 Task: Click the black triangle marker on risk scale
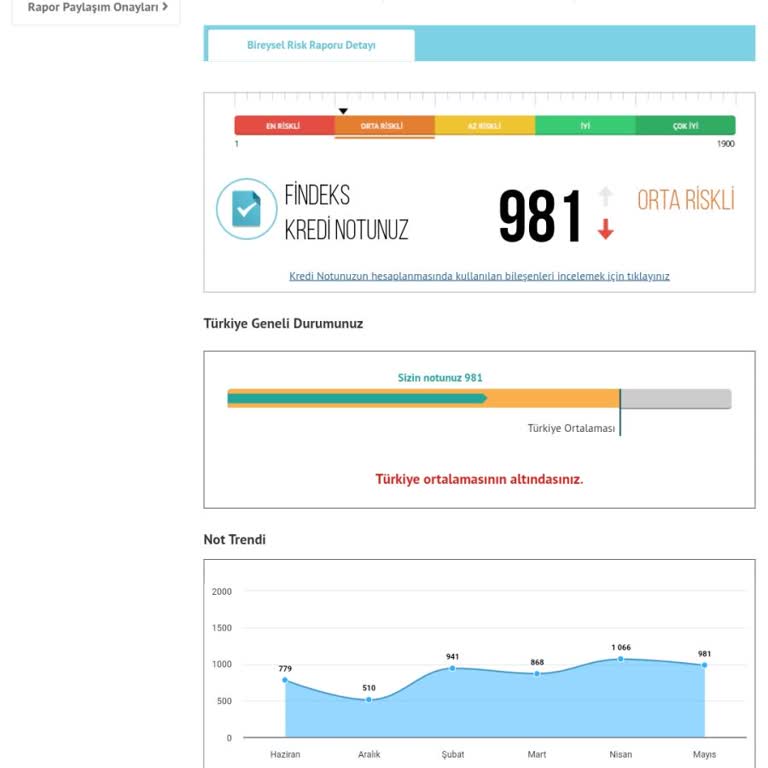(343, 111)
